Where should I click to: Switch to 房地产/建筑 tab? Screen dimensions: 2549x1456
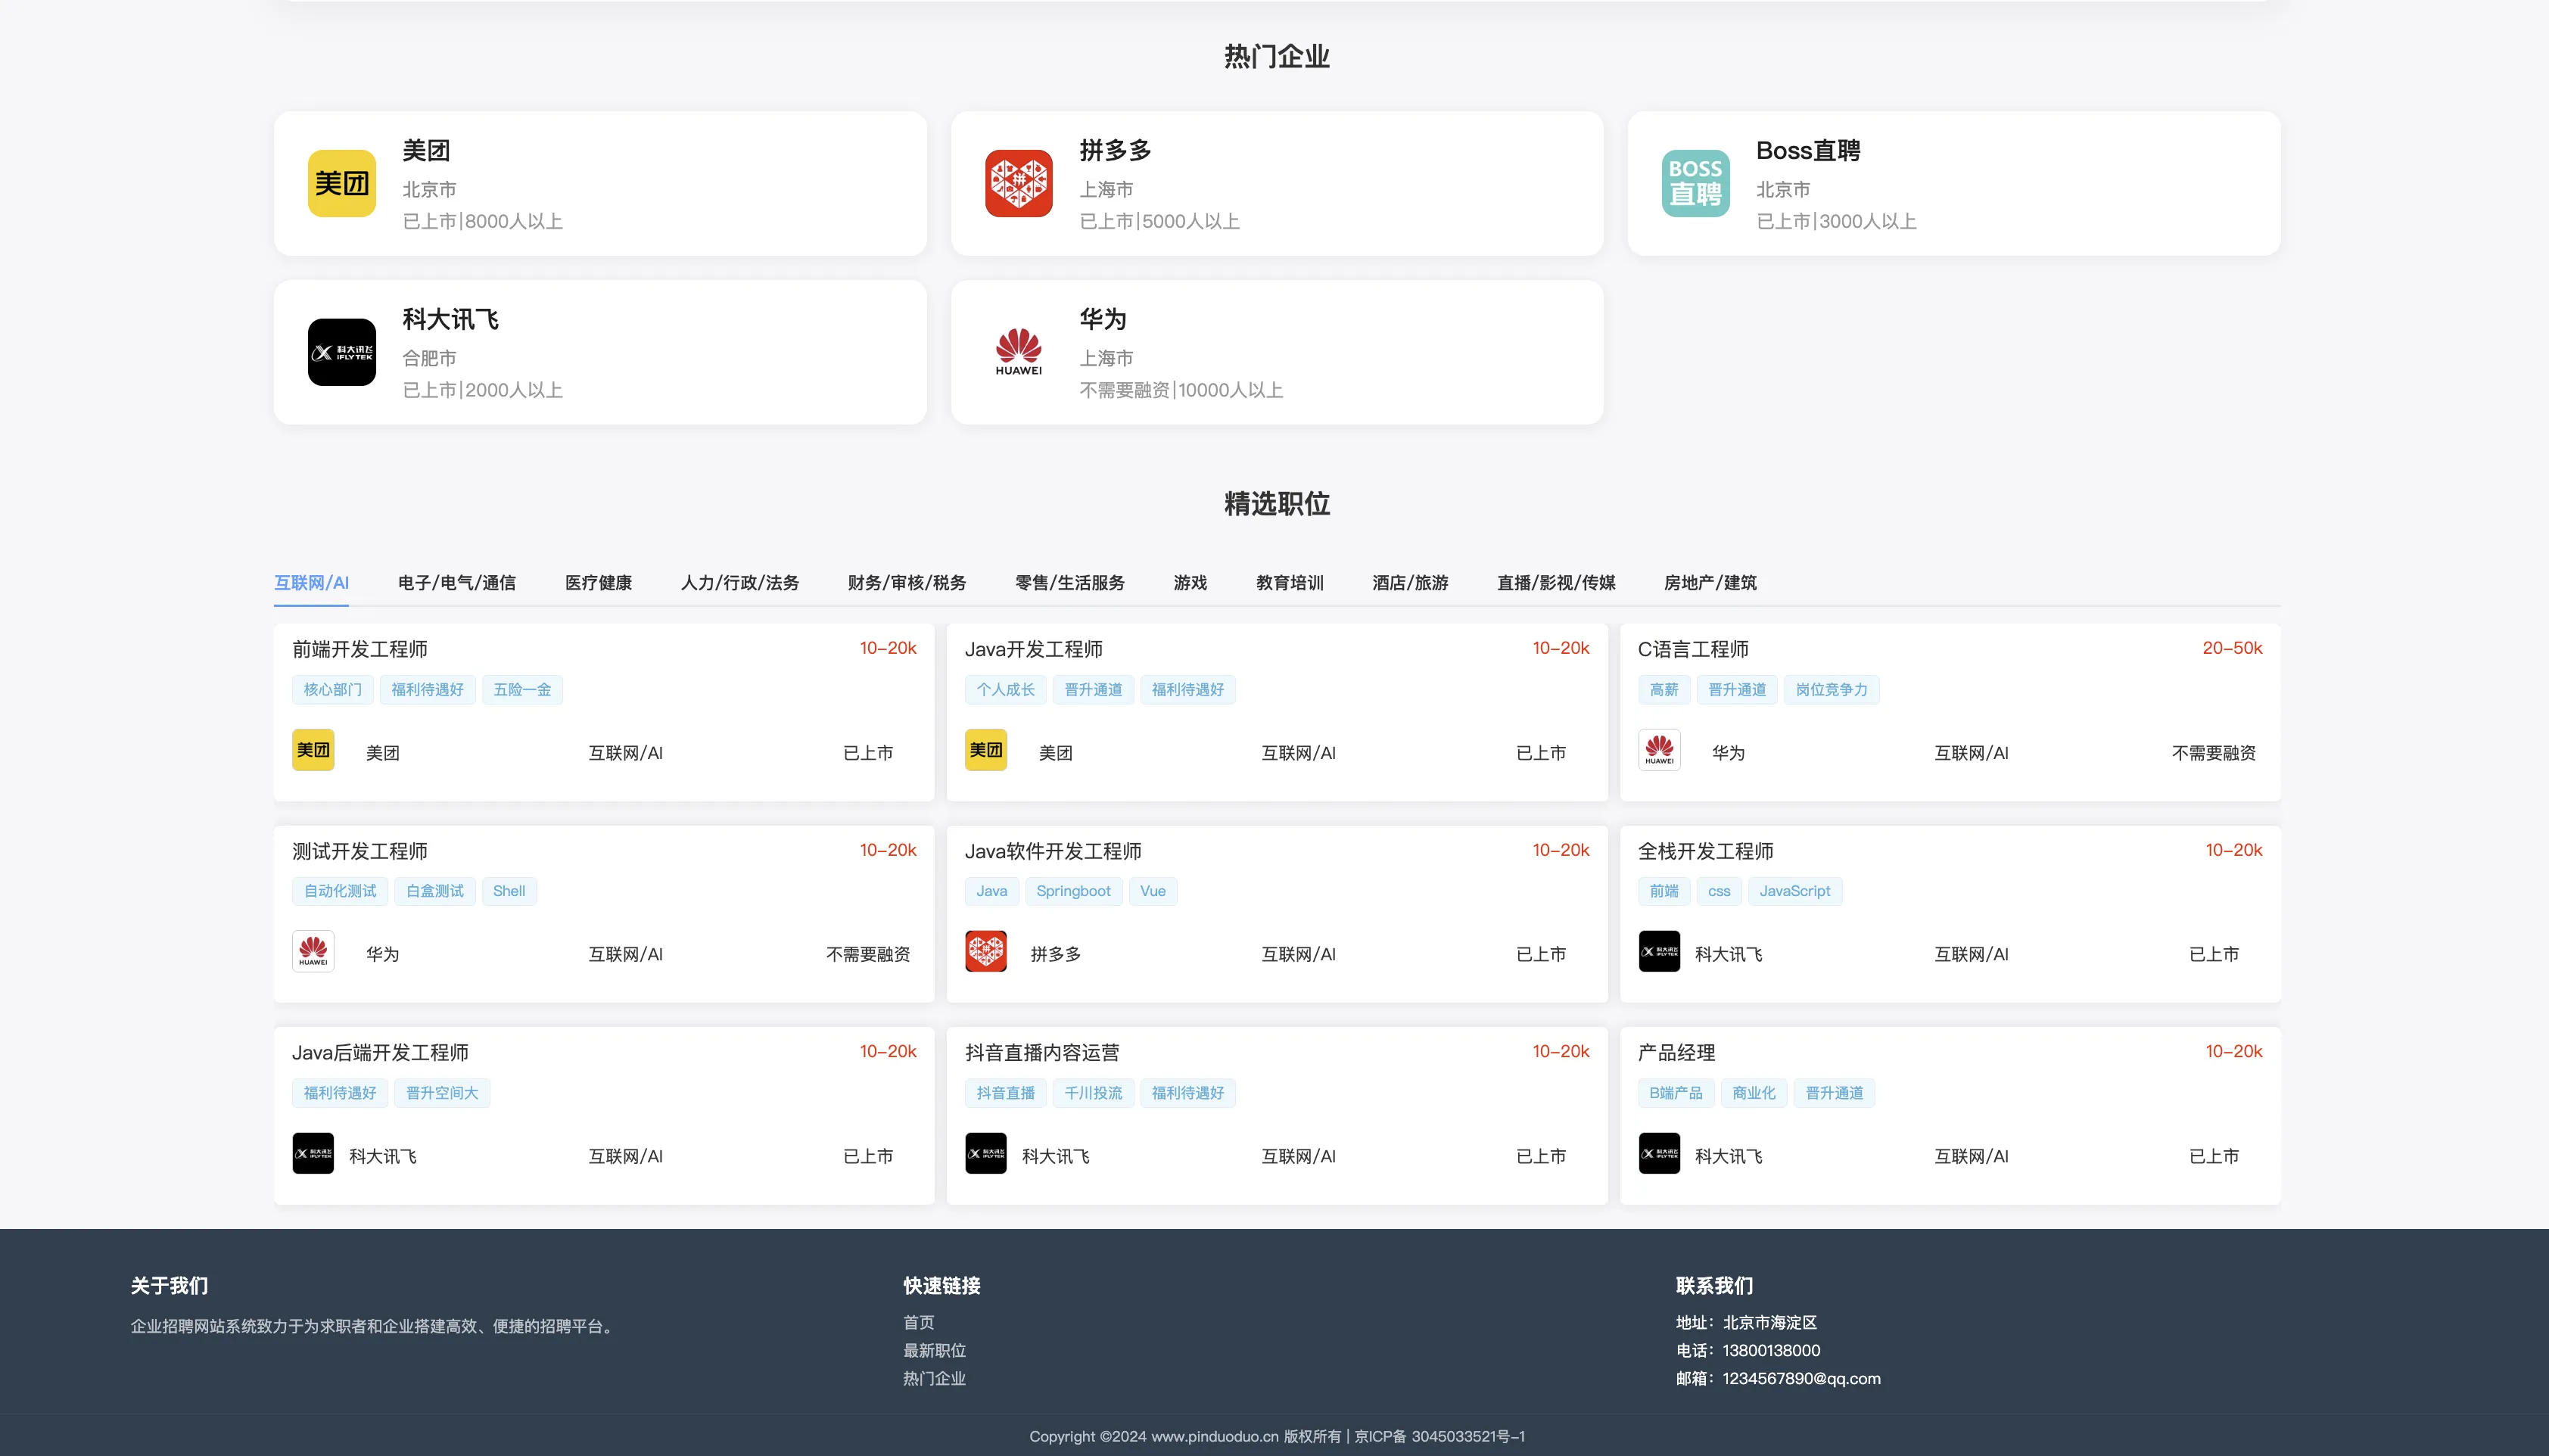[x=1709, y=583]
